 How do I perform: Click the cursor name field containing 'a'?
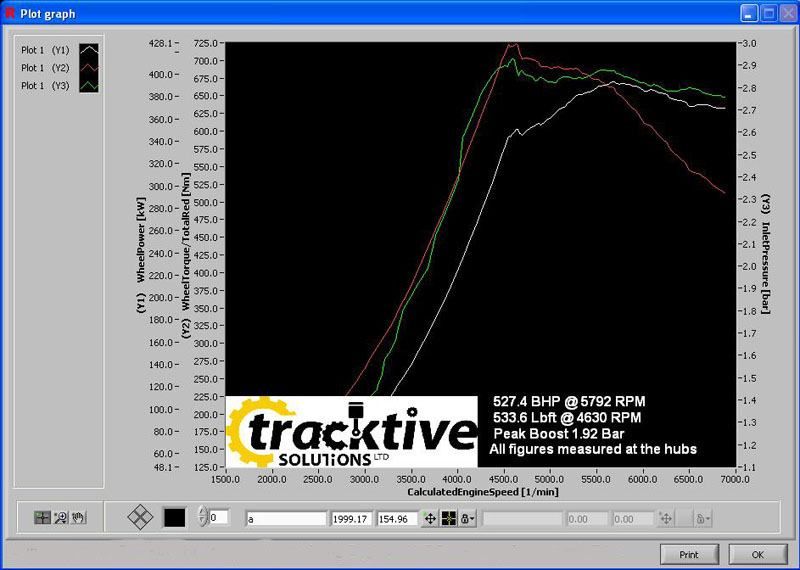click(286, 519)
